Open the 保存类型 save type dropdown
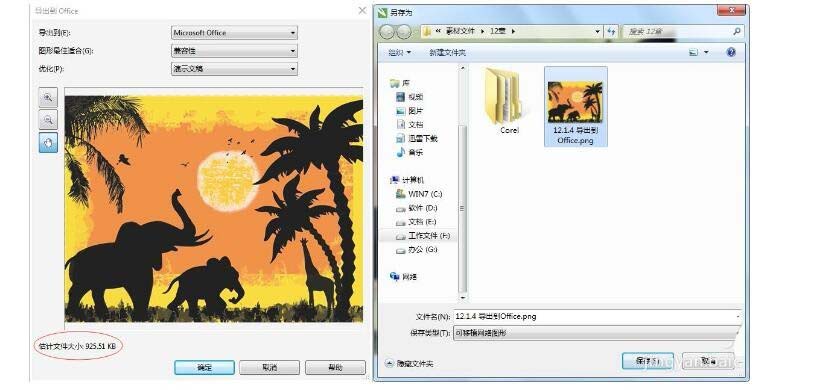837x390 pixels. (x=597, y=333)
